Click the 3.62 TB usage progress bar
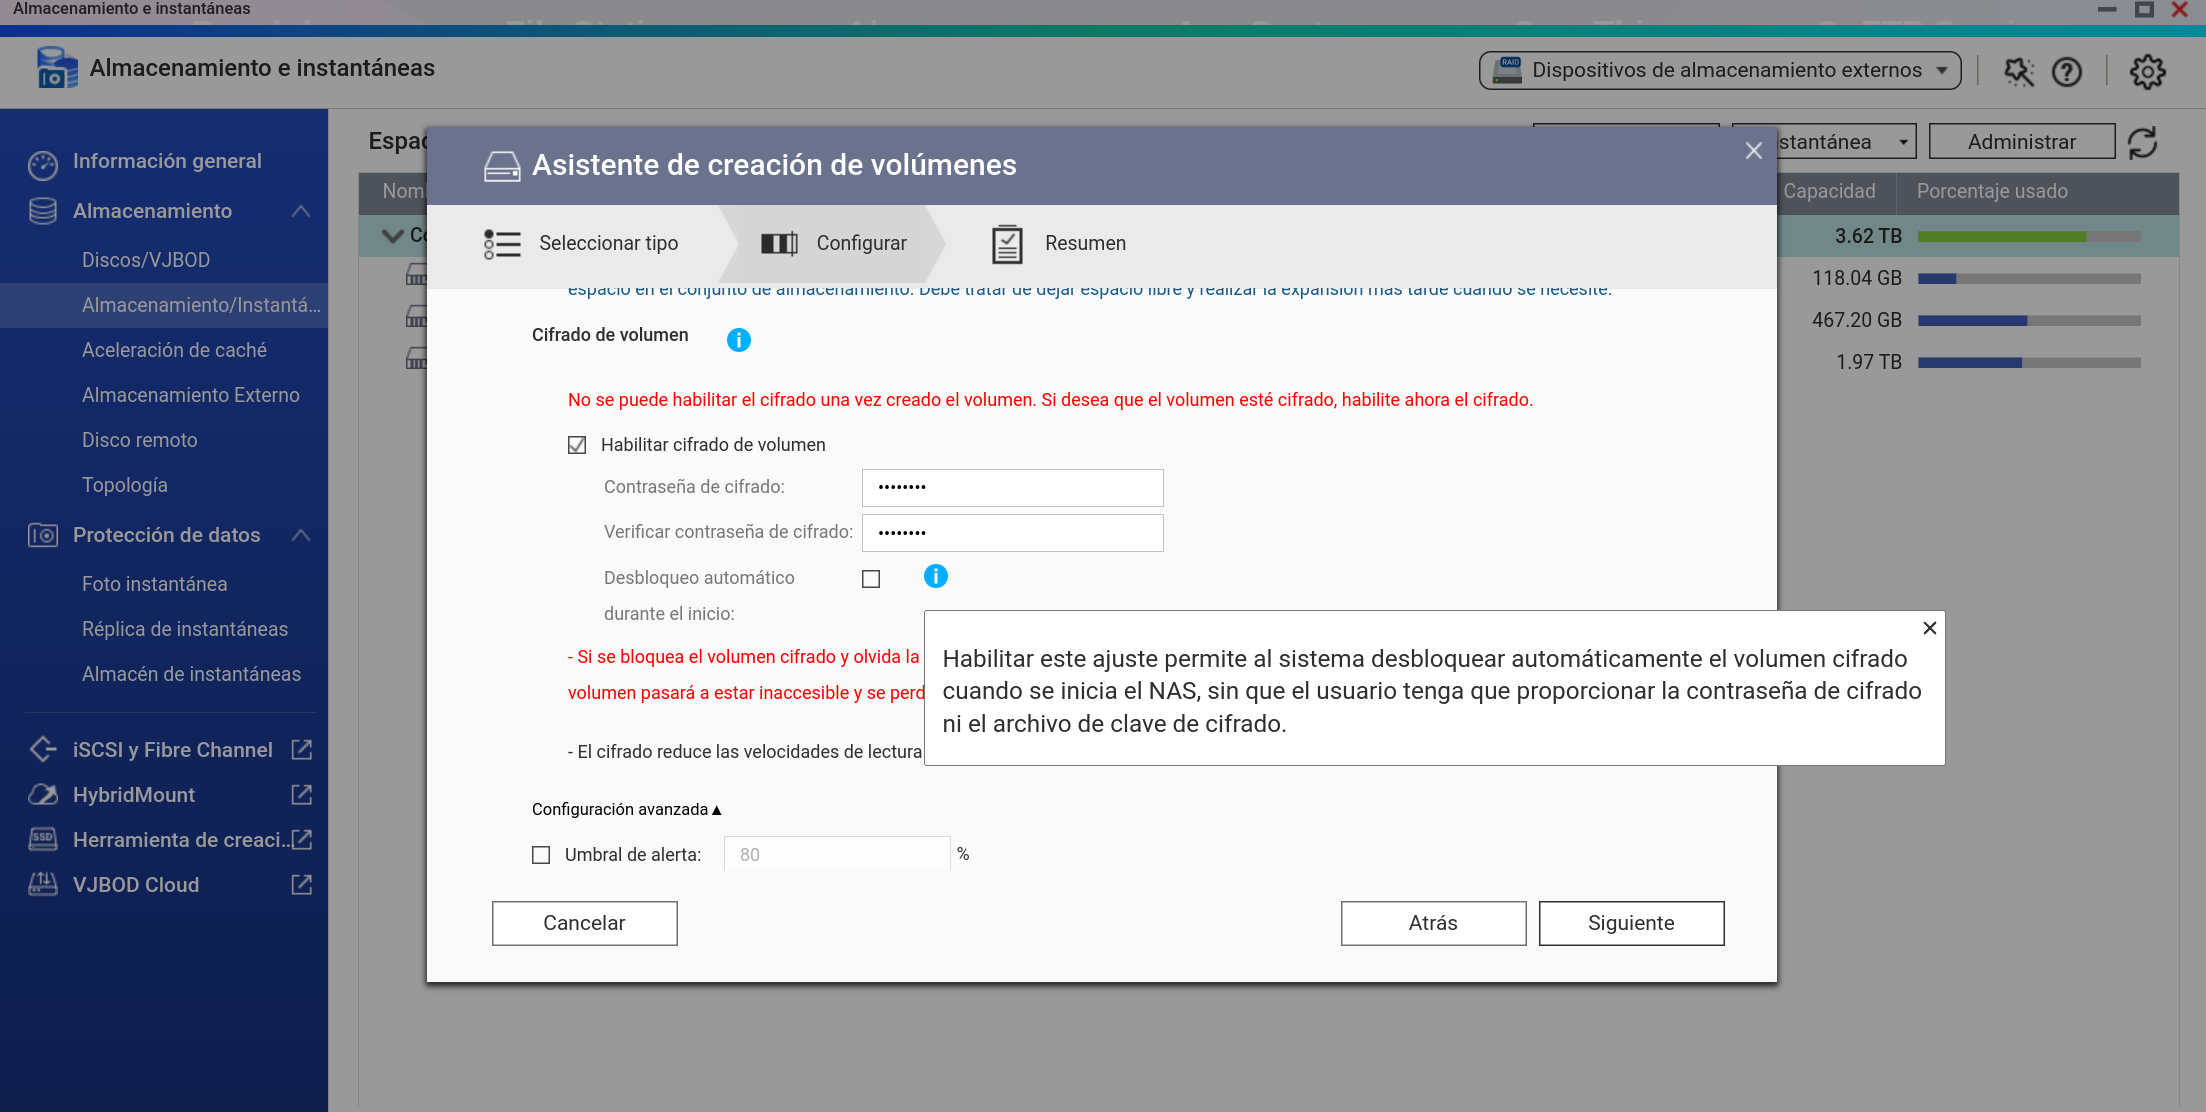Image resolution: width=2206 pixels, height=1112 pixels. click(x=2028, y=237)
